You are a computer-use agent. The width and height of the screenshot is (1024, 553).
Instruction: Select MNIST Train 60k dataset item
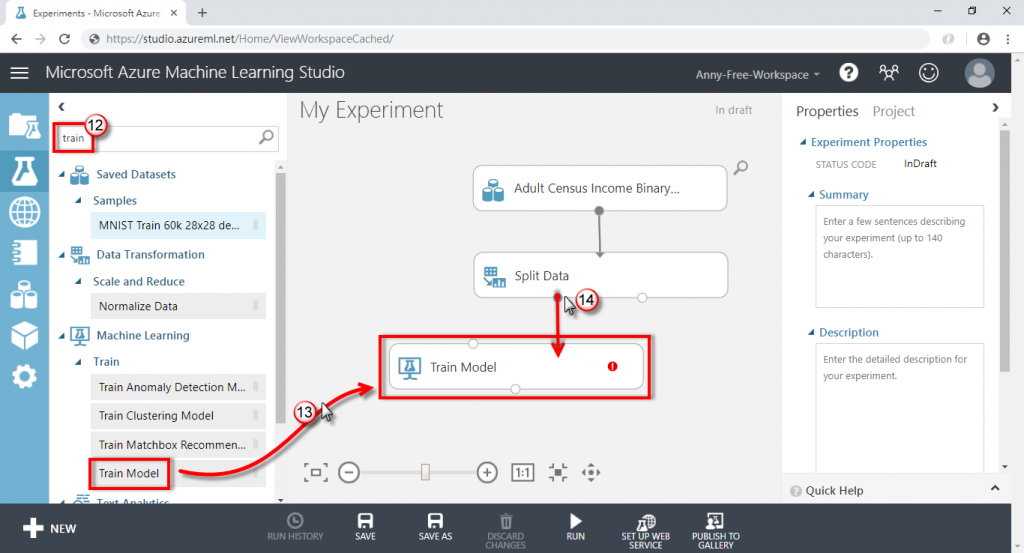coord(178,225)
